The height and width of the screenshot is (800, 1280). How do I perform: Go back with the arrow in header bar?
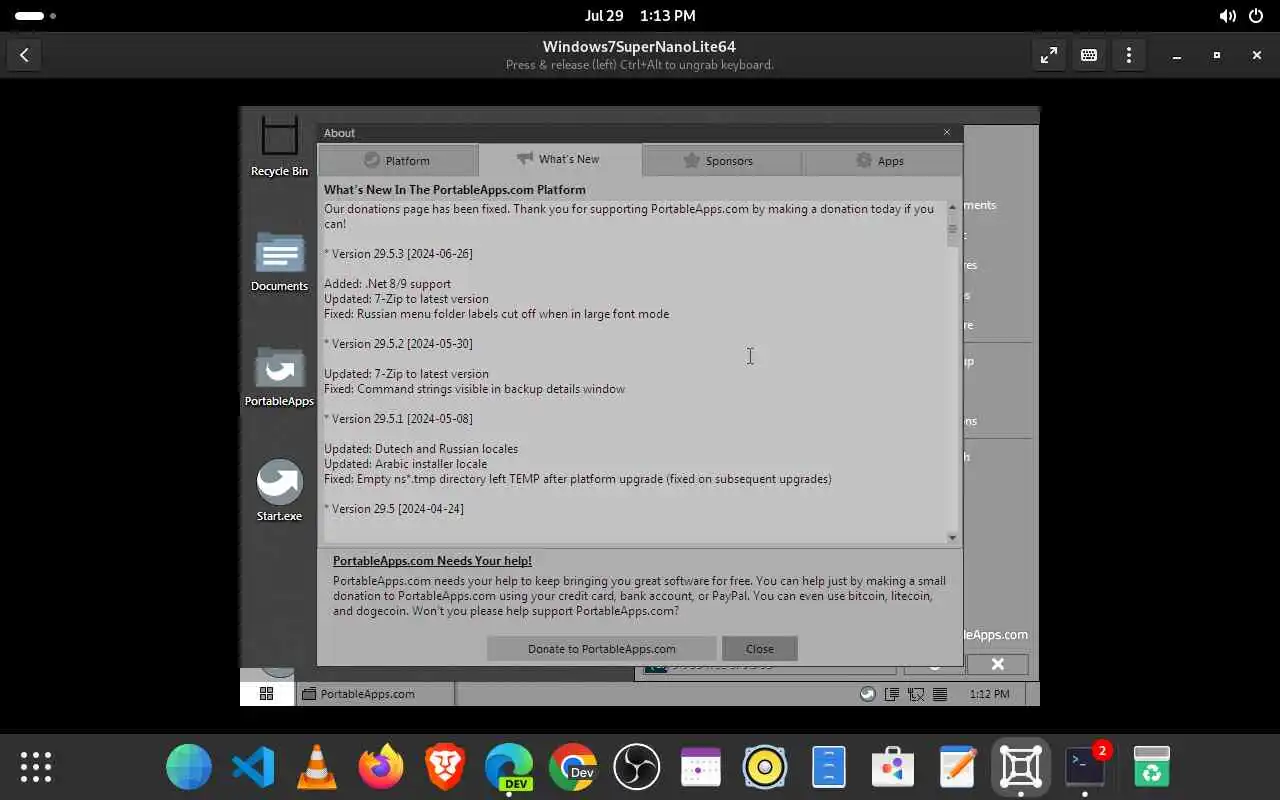(24, 55)
